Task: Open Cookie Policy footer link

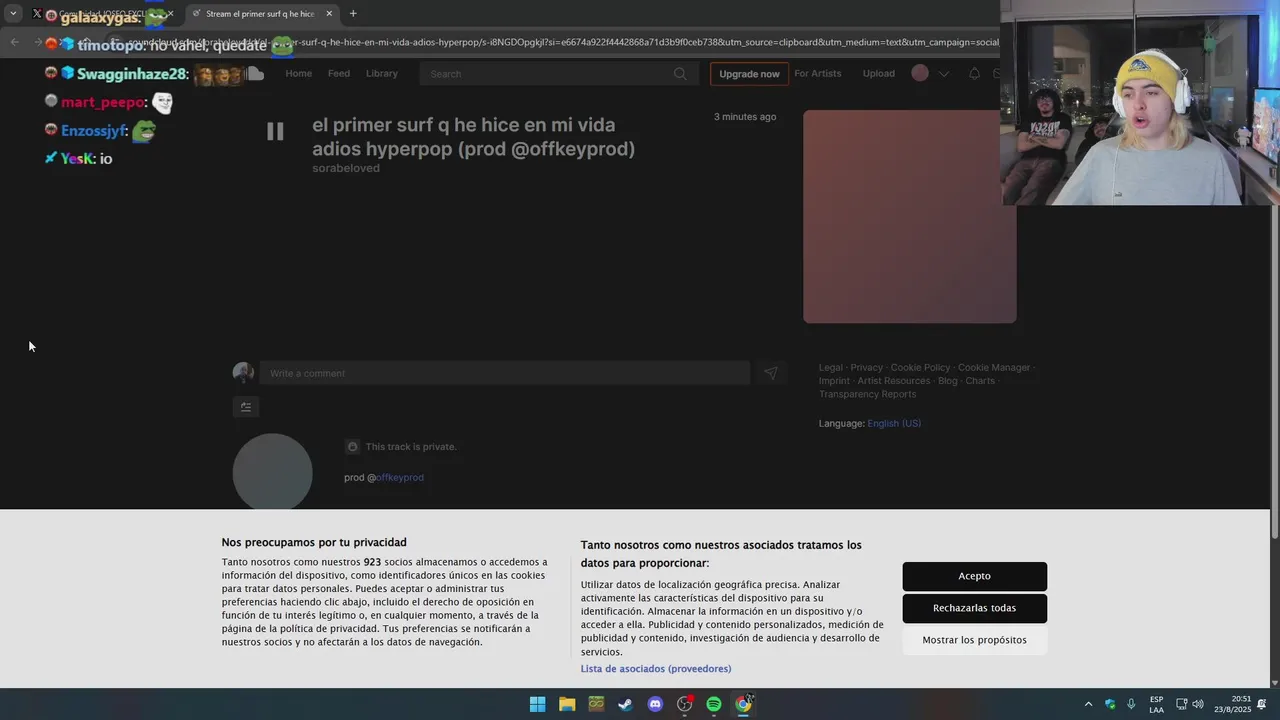Action: (921, 368)
